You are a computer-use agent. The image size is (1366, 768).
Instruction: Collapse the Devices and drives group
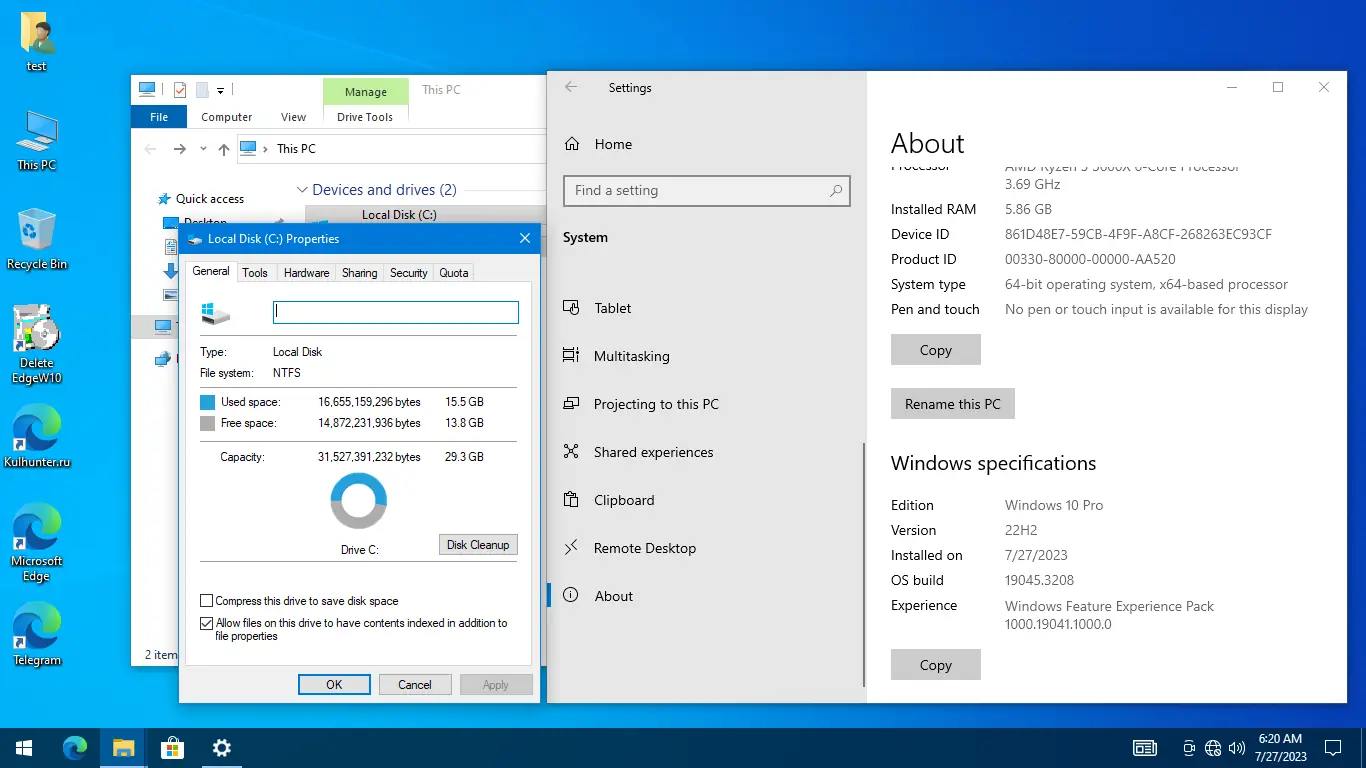302,190
